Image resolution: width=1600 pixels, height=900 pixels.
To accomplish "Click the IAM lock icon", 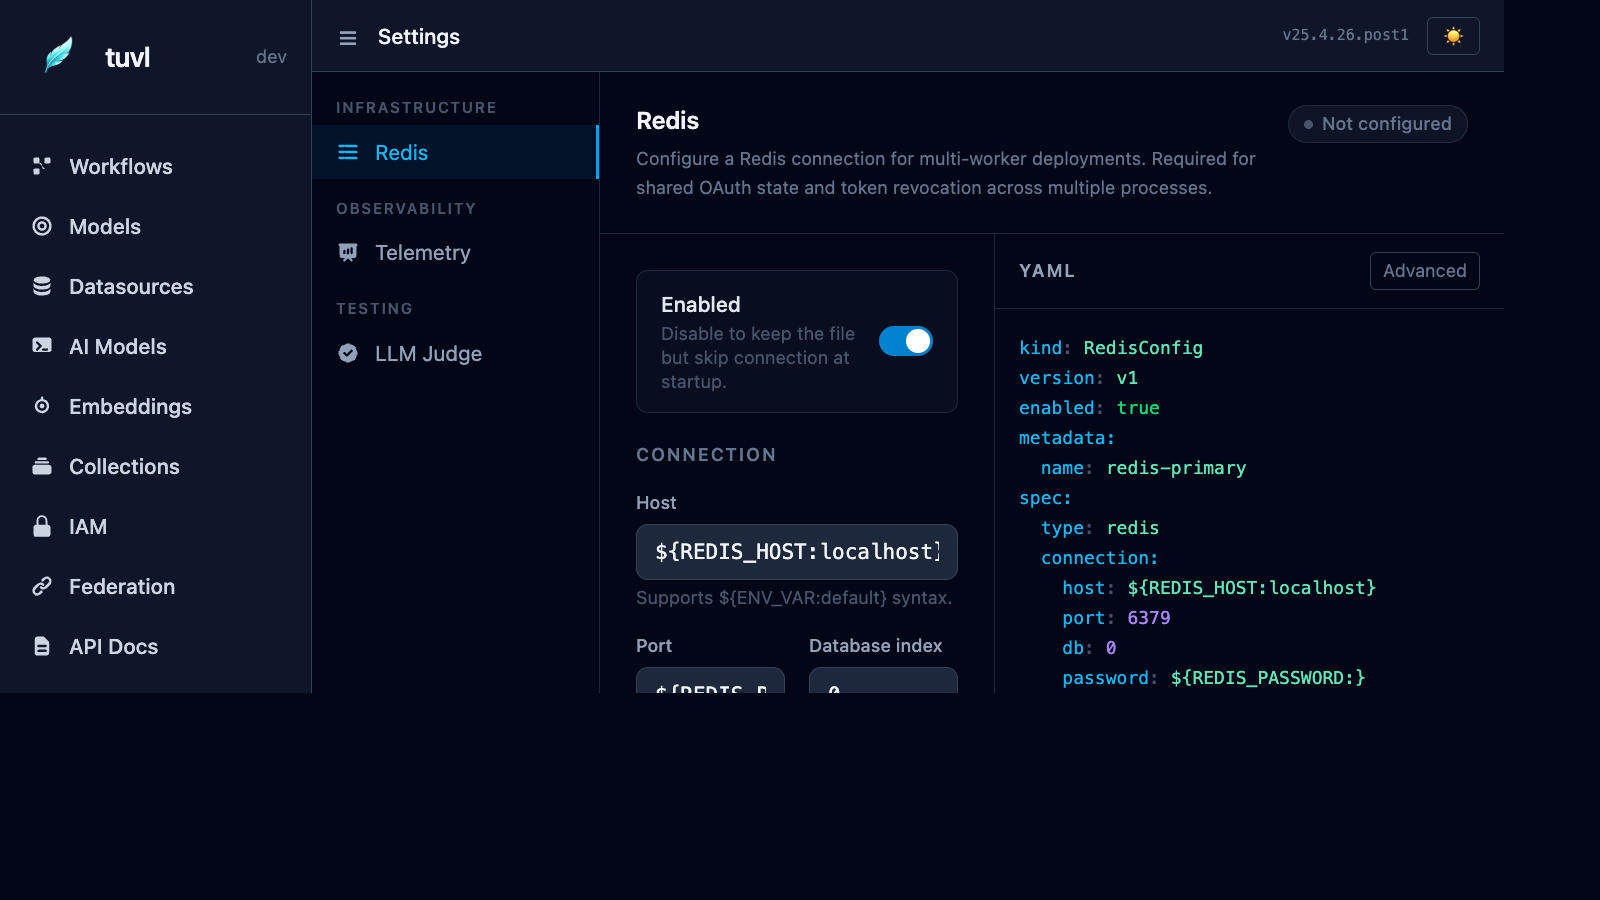I will 42,526.
